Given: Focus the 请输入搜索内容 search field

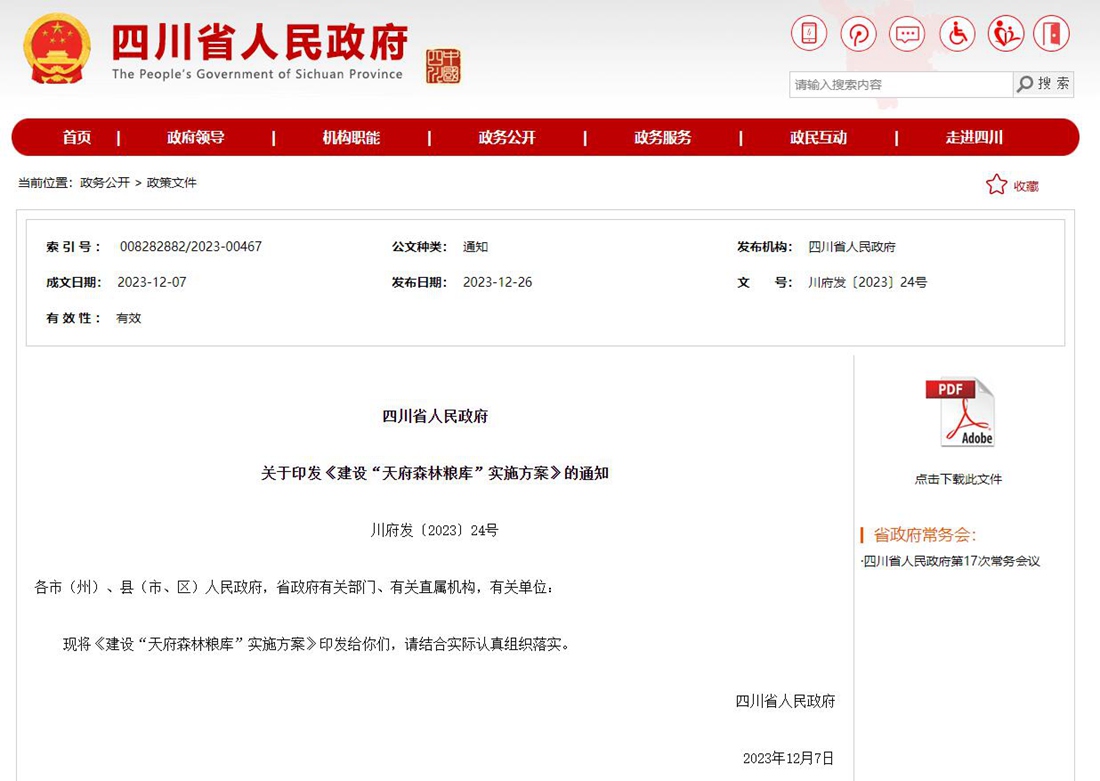Looking at the screenshot, I should 901,84.
